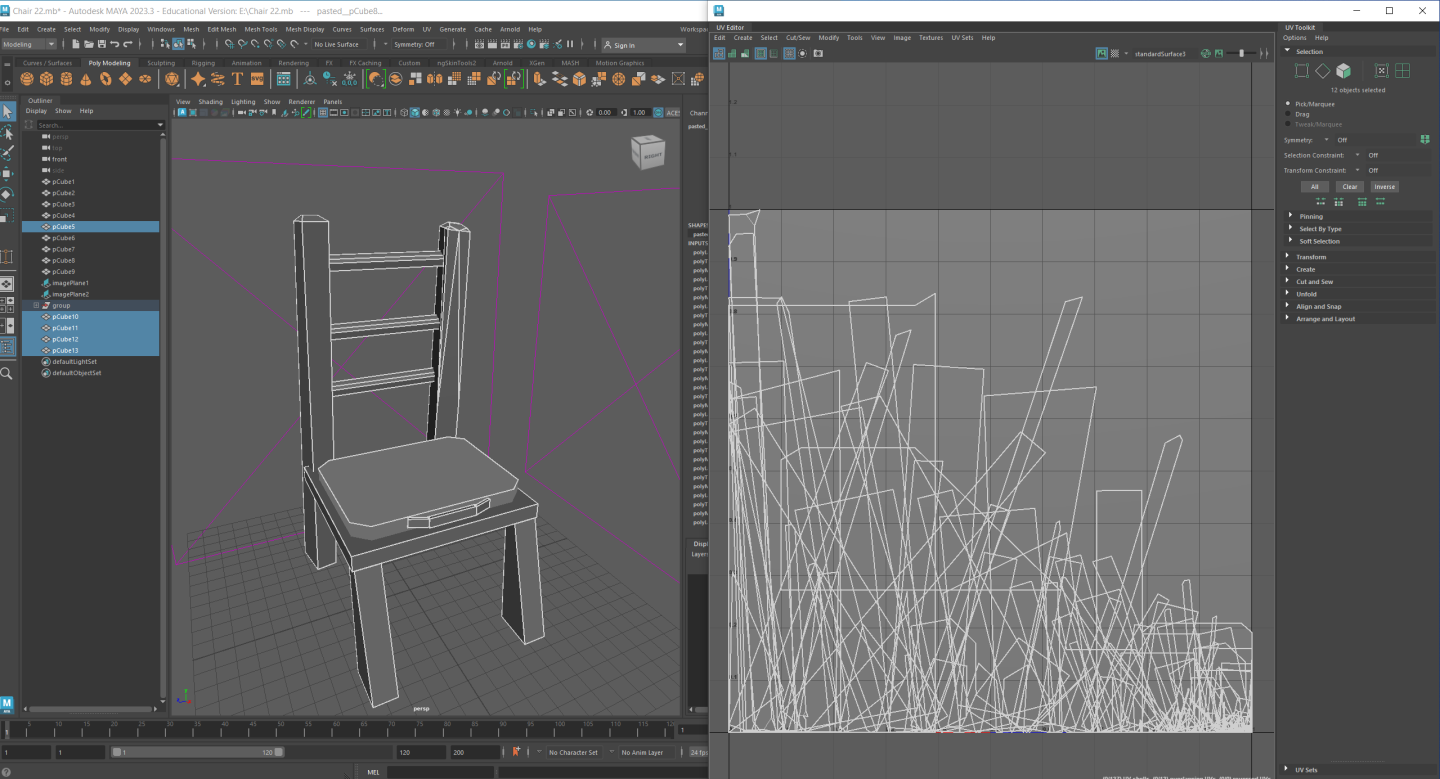
Task: Switch to the Sculpting shelf tab
Action: tap(161, 62)
